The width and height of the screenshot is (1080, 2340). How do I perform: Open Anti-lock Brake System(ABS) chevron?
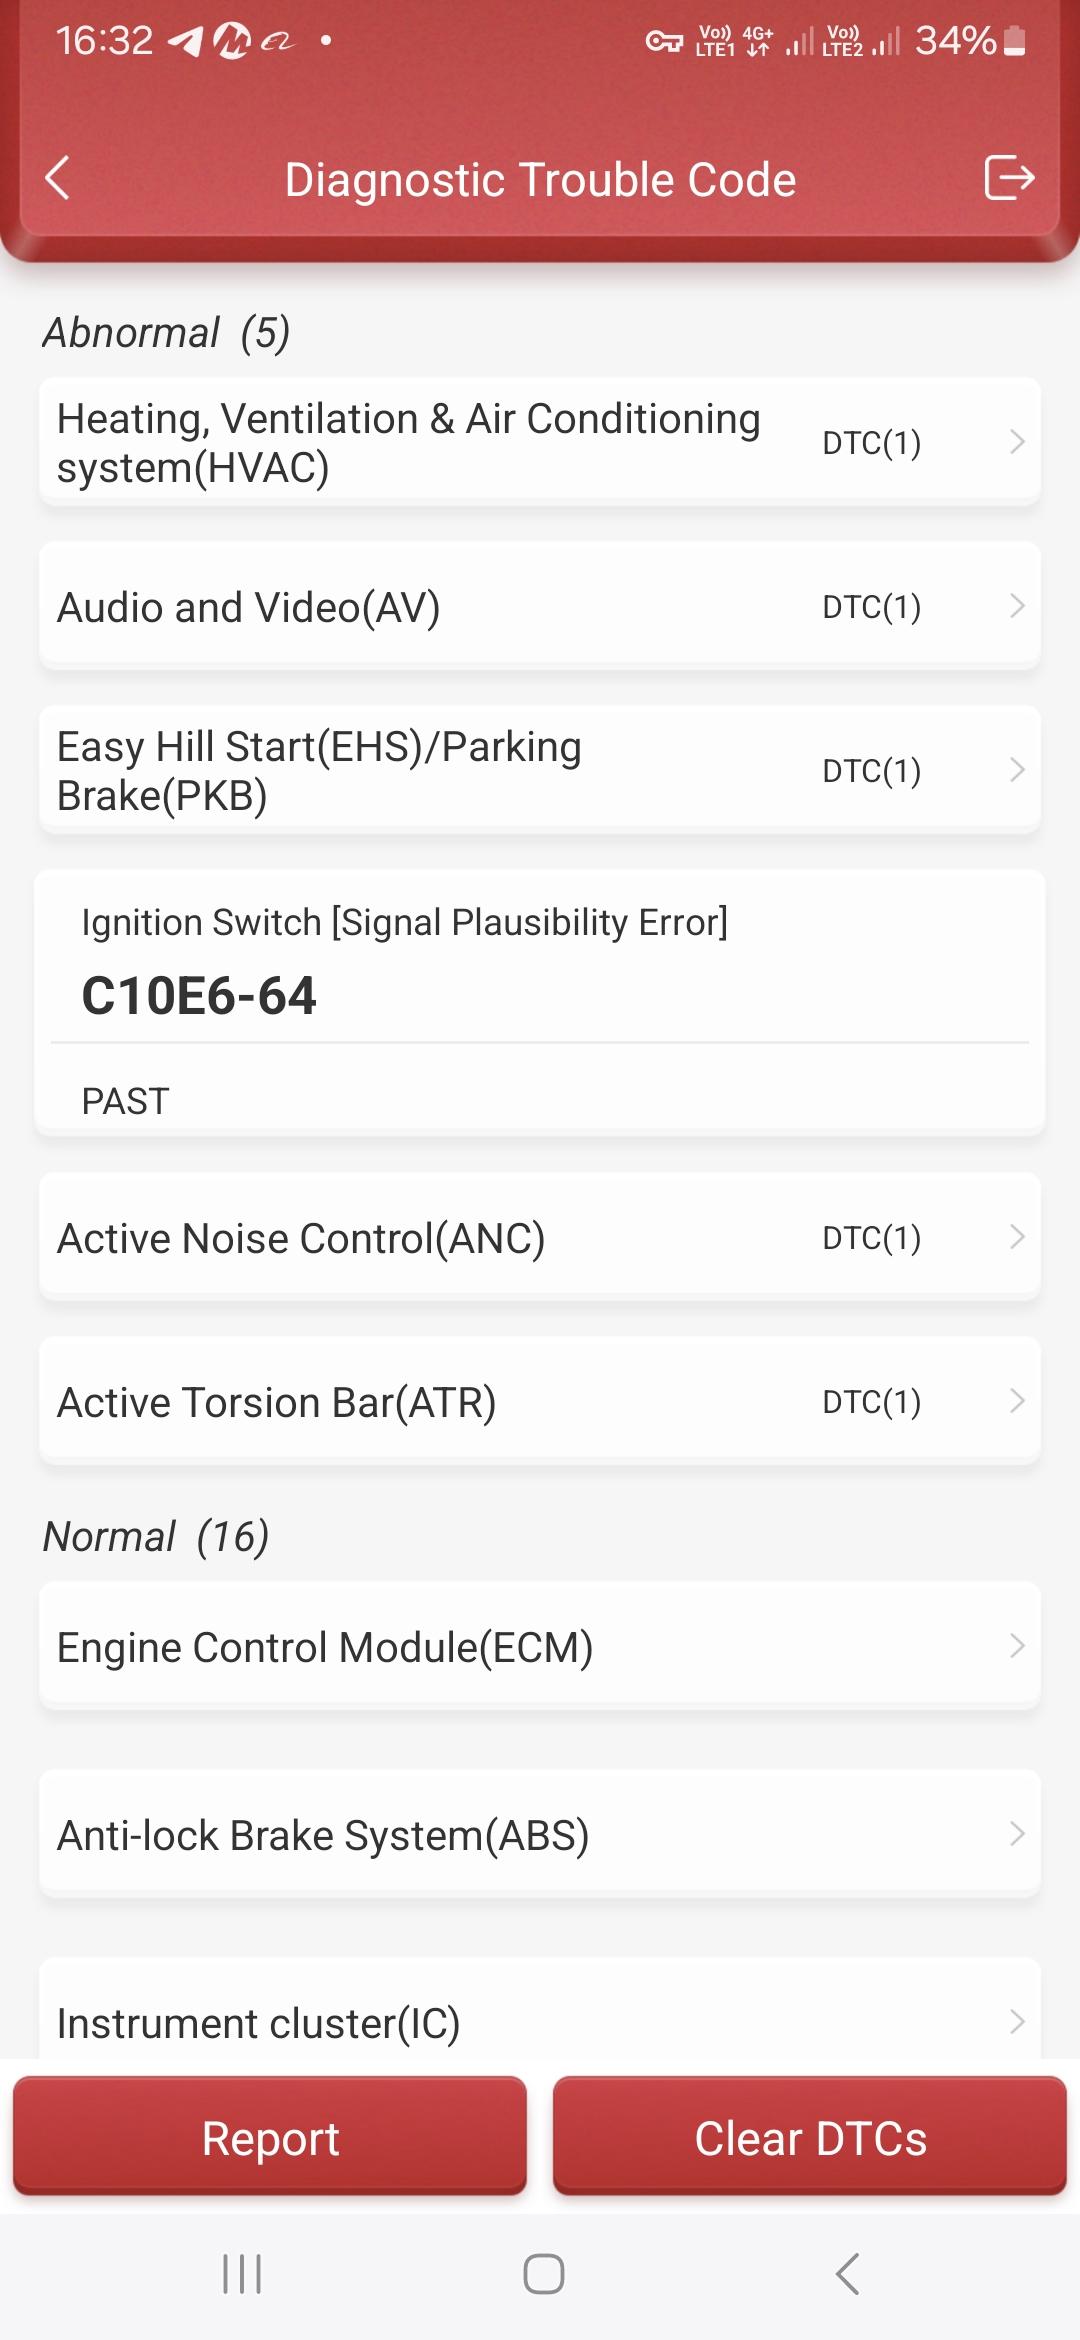[1017, 1834]
